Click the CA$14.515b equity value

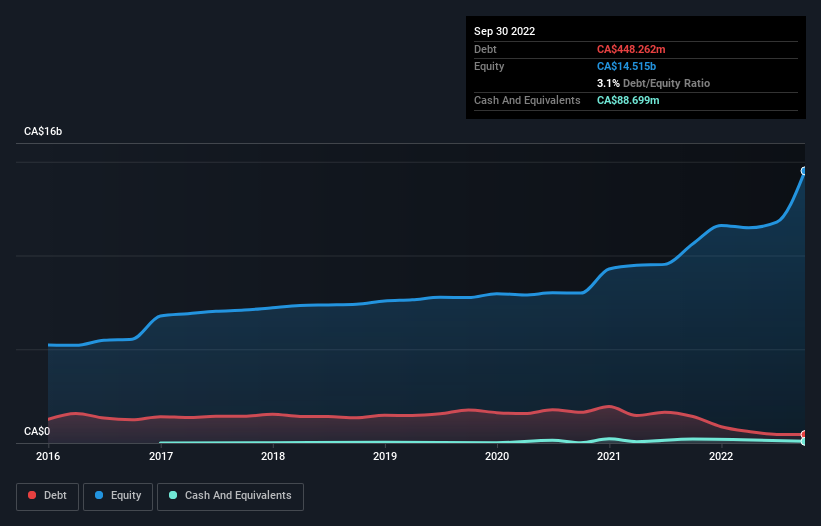(x=626, y=66)
